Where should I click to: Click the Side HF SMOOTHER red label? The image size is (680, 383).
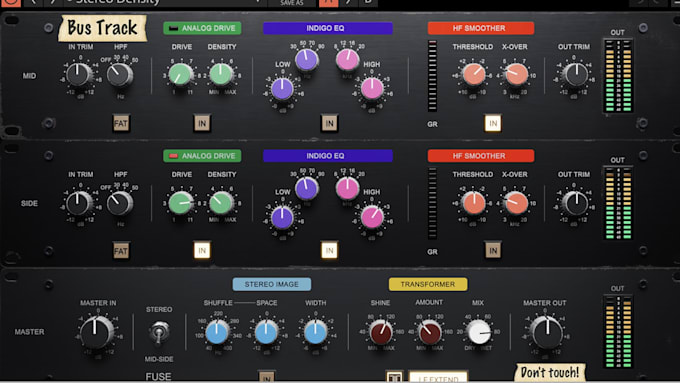[481, 156]
